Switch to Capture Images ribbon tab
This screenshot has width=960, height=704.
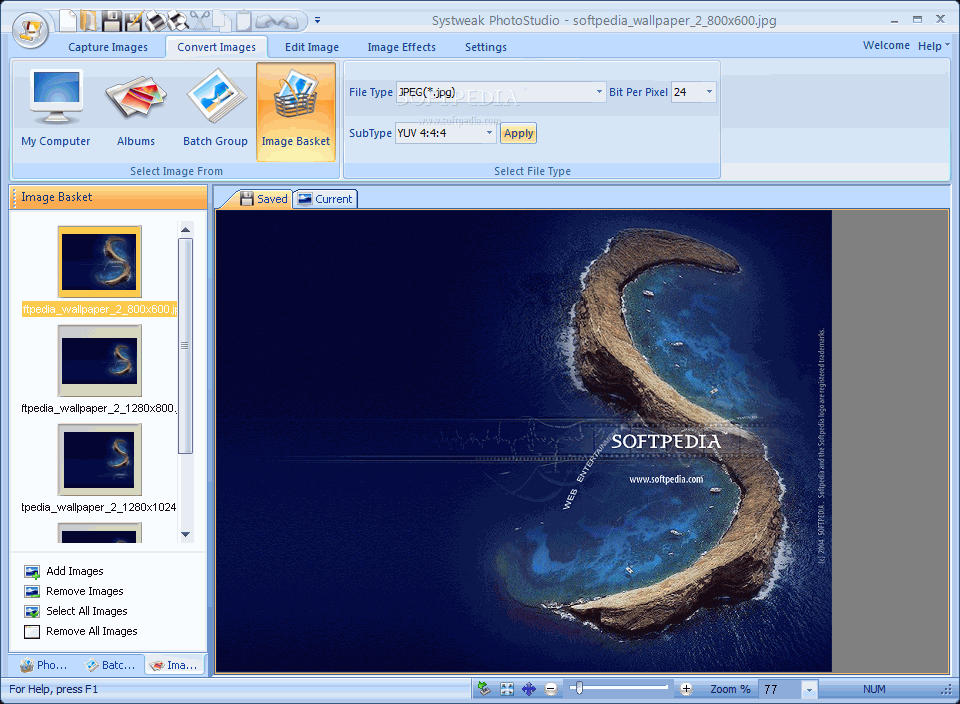pyautogui.click(x=108, y=47)
